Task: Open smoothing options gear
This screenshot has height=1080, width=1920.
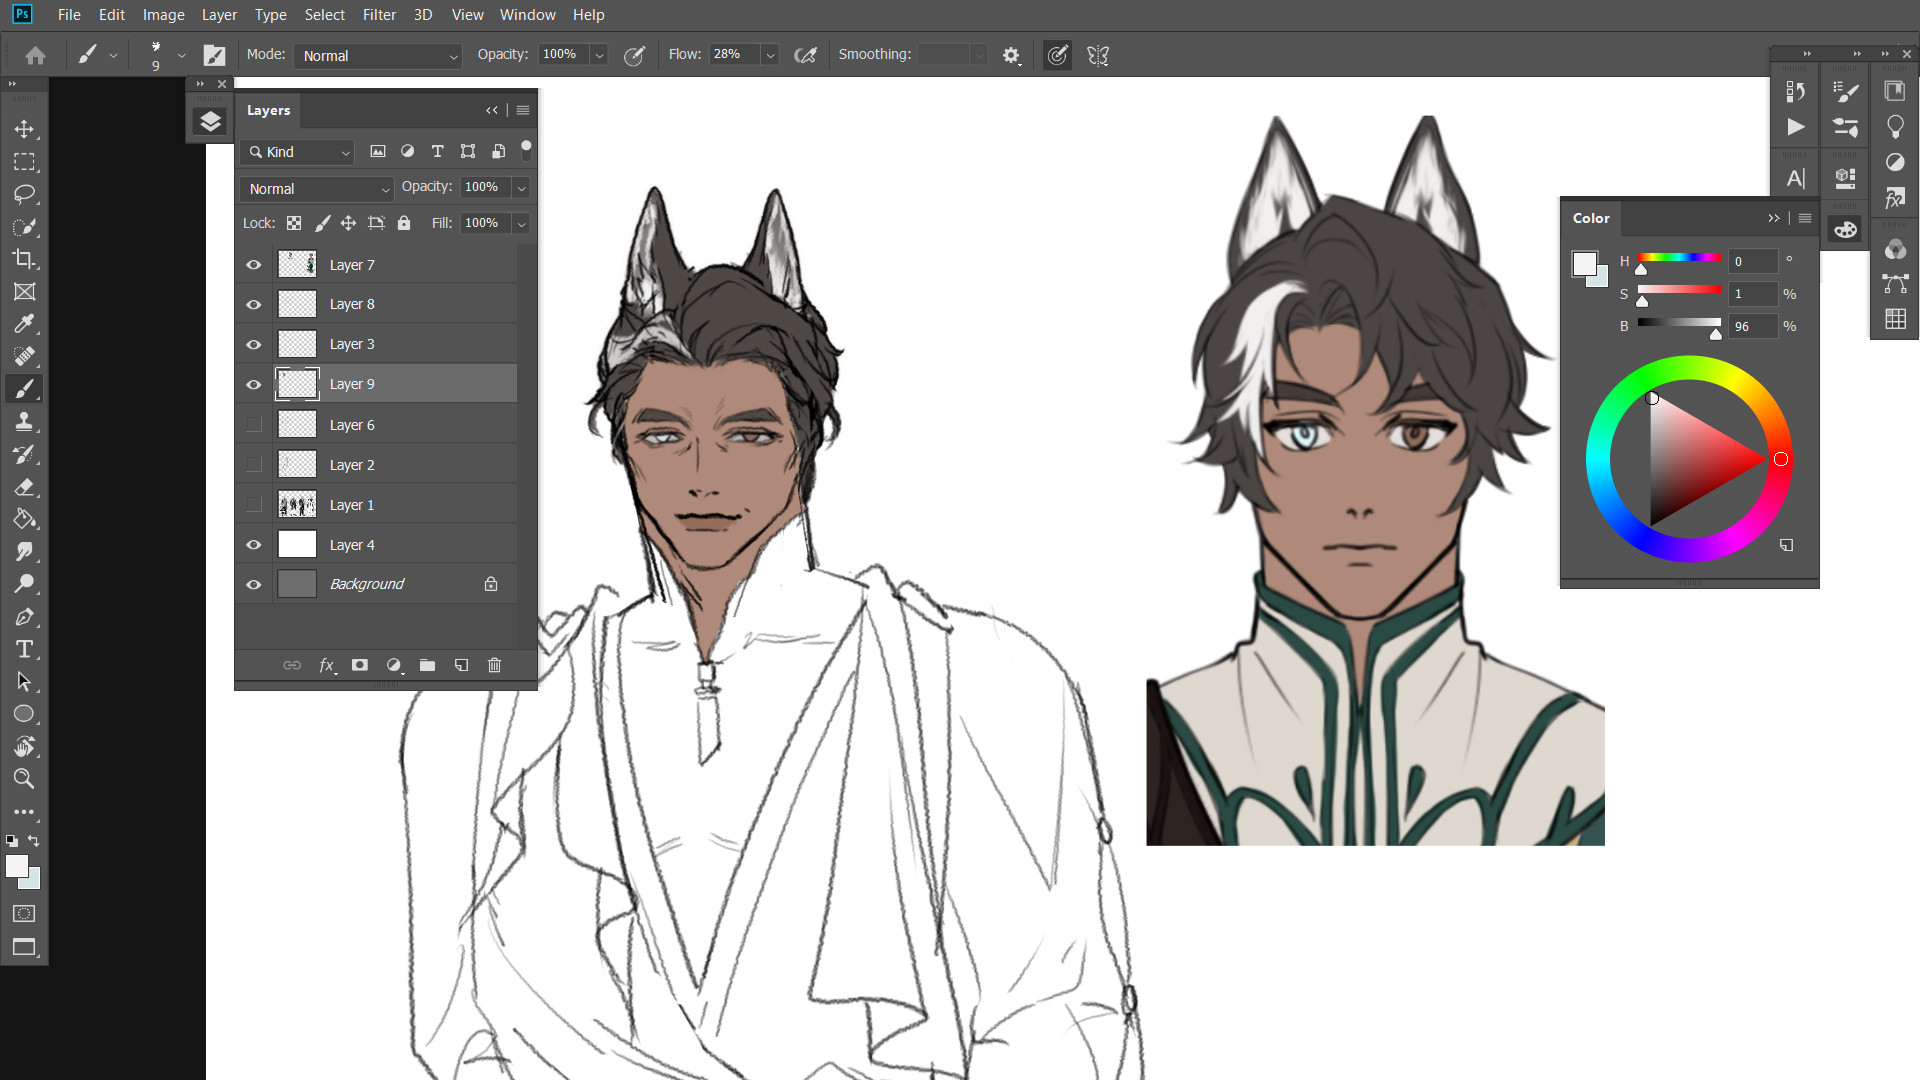Action: tap(1011, 56)
